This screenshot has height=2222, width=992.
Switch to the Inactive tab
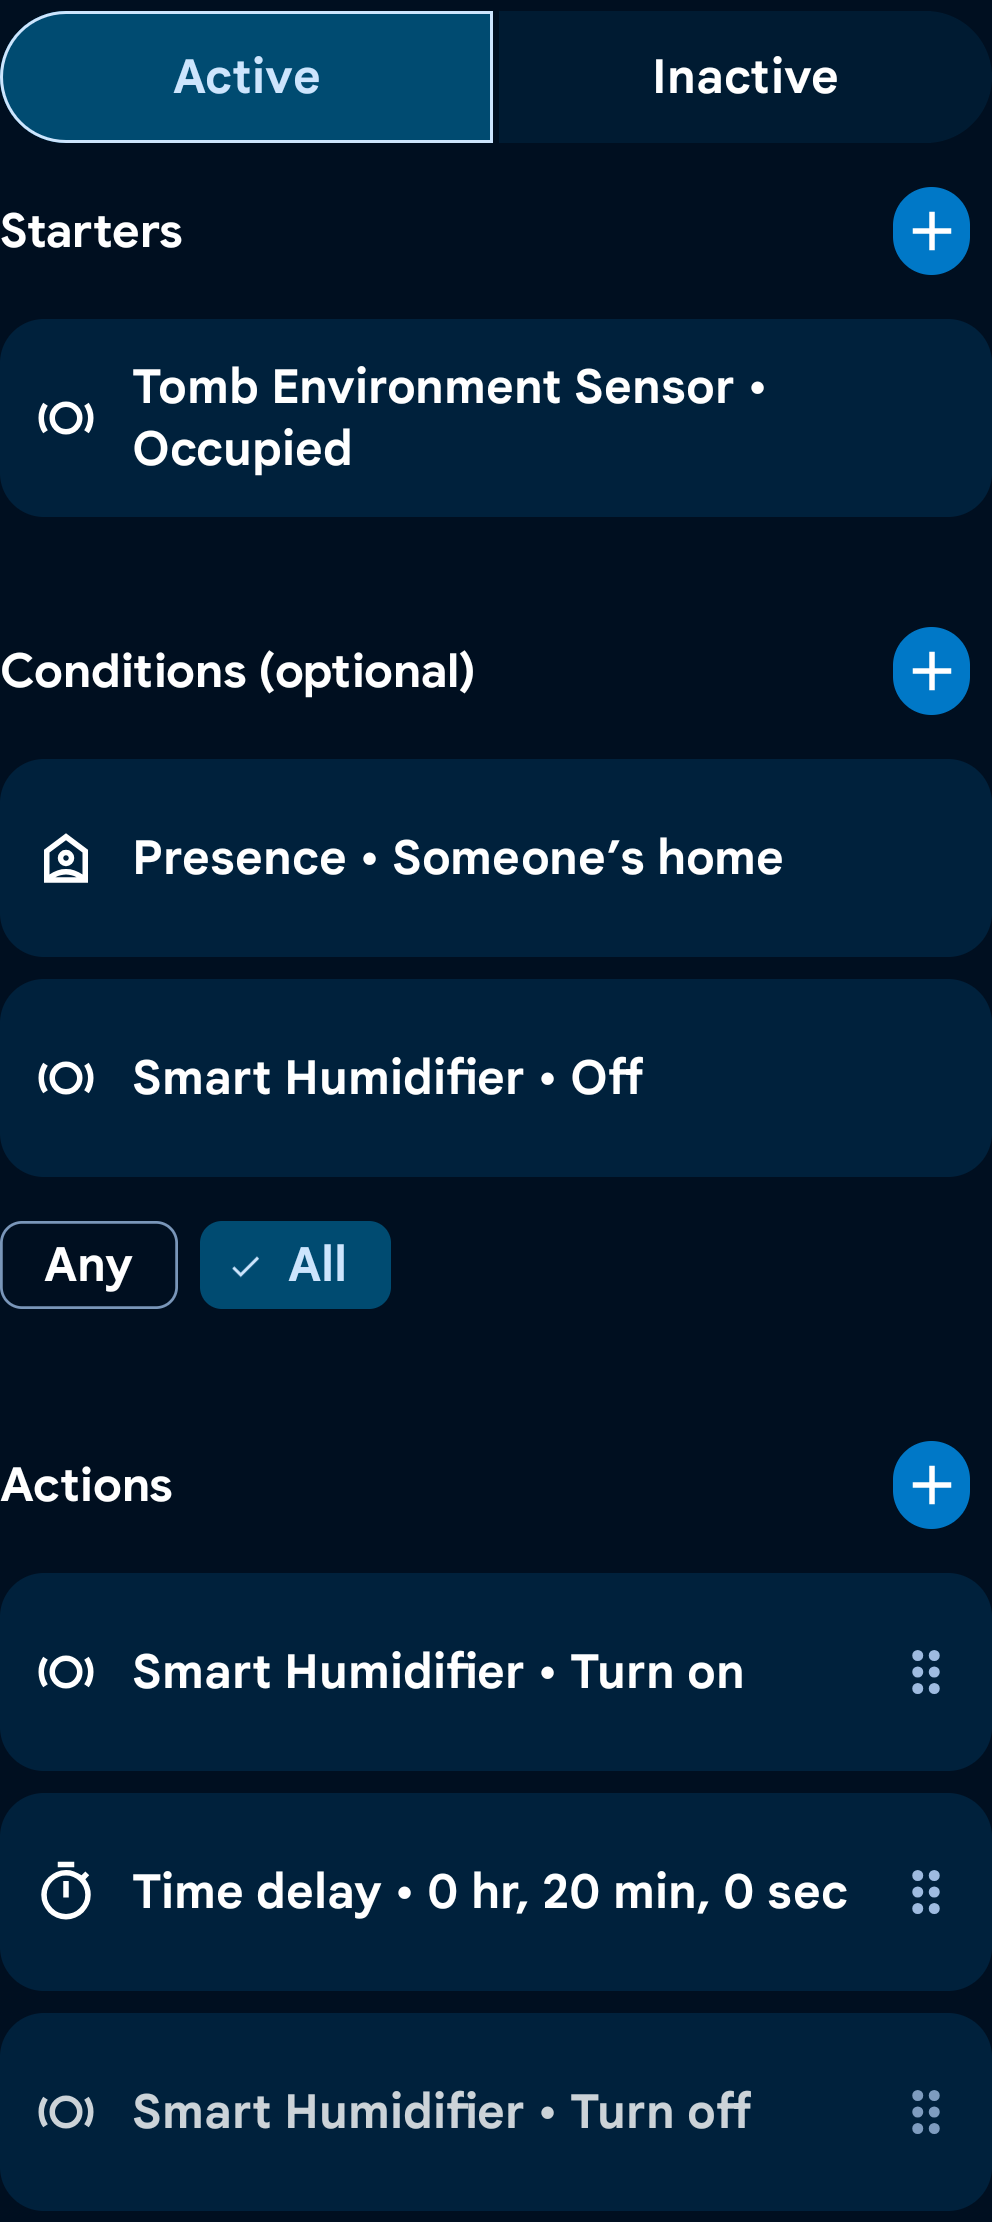[745, 77]
